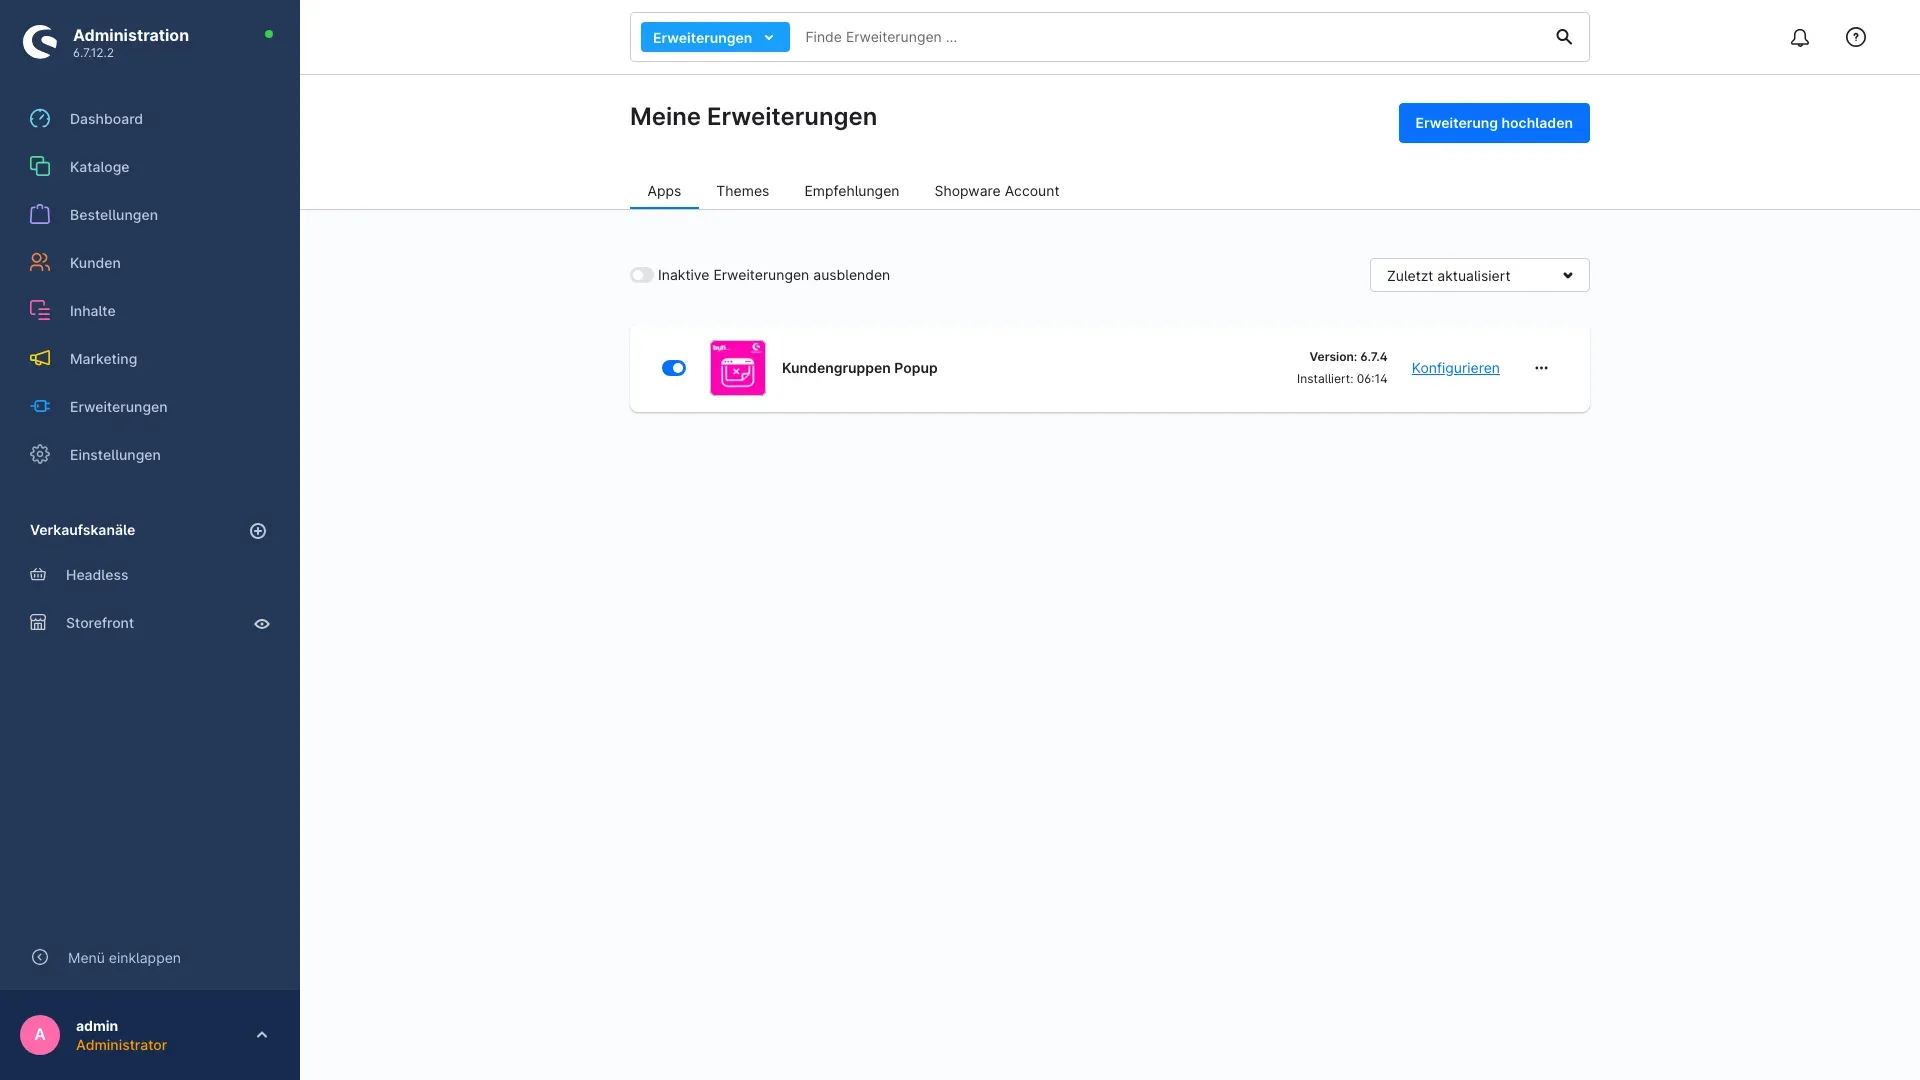Click the Headless basket icon
Viewport: 1920px width, 1080px height.
38,575
